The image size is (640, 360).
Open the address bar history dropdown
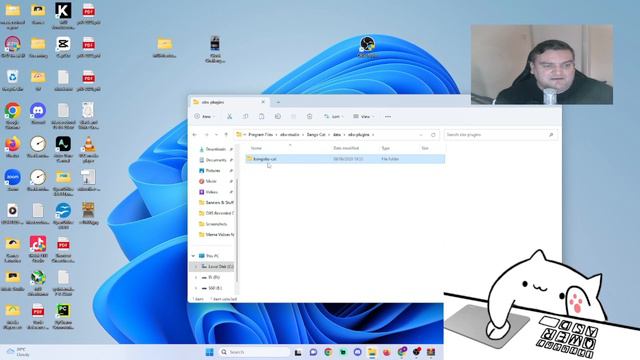pyautogui.click(x=421, y=135)
